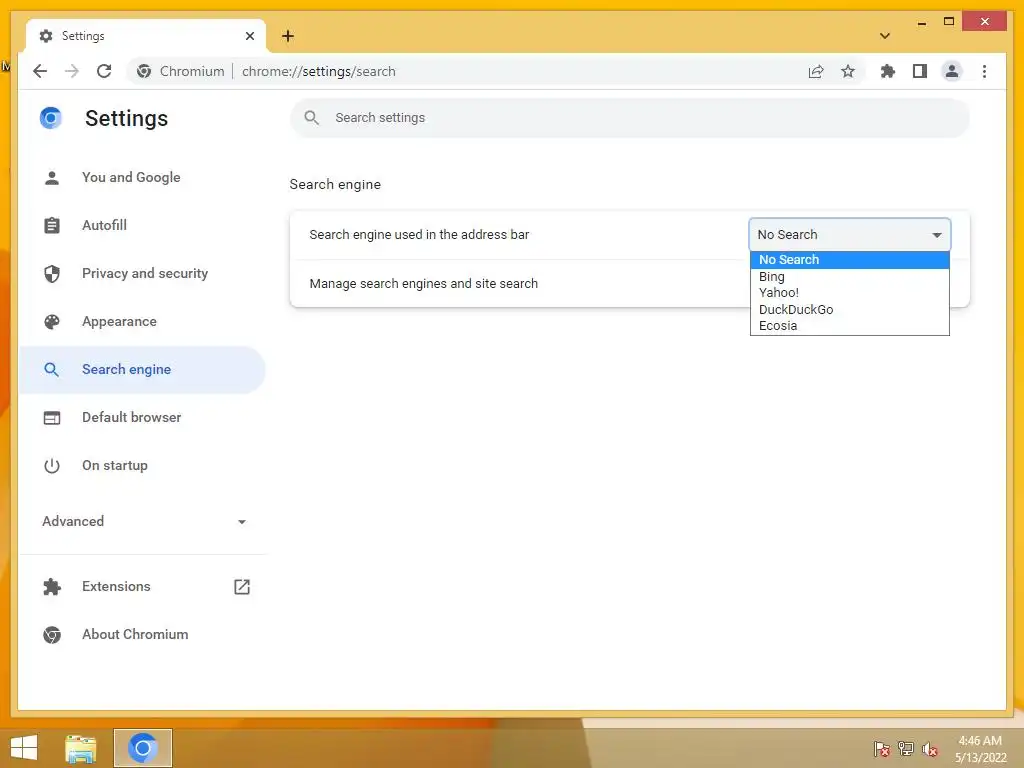This screenshot has width=1024, height=768.
Task: Open the Appearance section
Action: point(142,321)
